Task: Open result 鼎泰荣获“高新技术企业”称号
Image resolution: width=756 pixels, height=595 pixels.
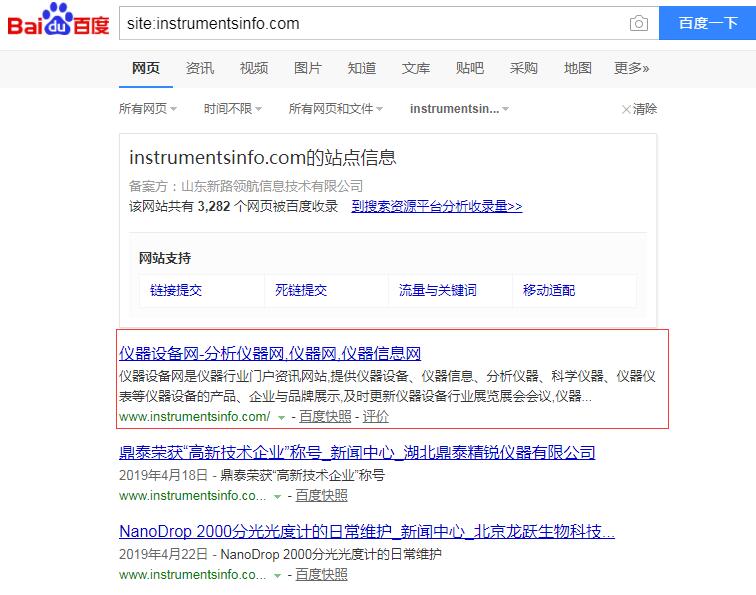Action: click(357, 452)
